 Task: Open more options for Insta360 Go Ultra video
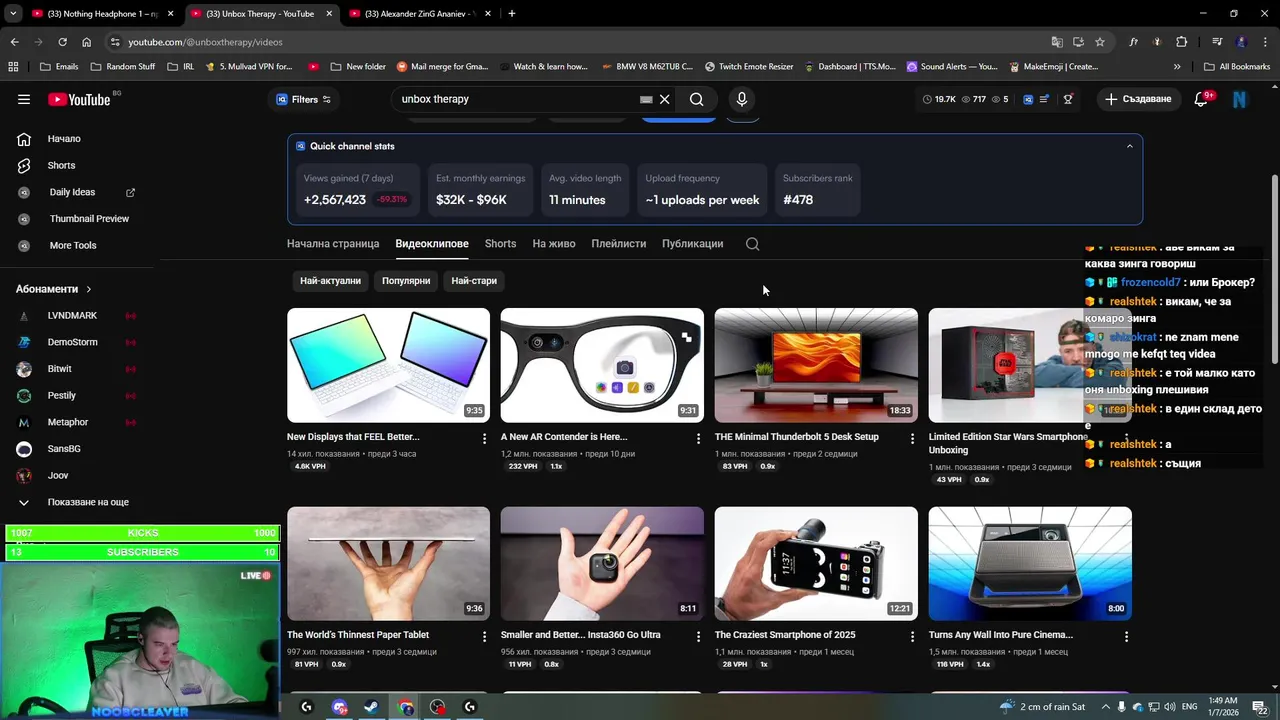click(699, 637)
